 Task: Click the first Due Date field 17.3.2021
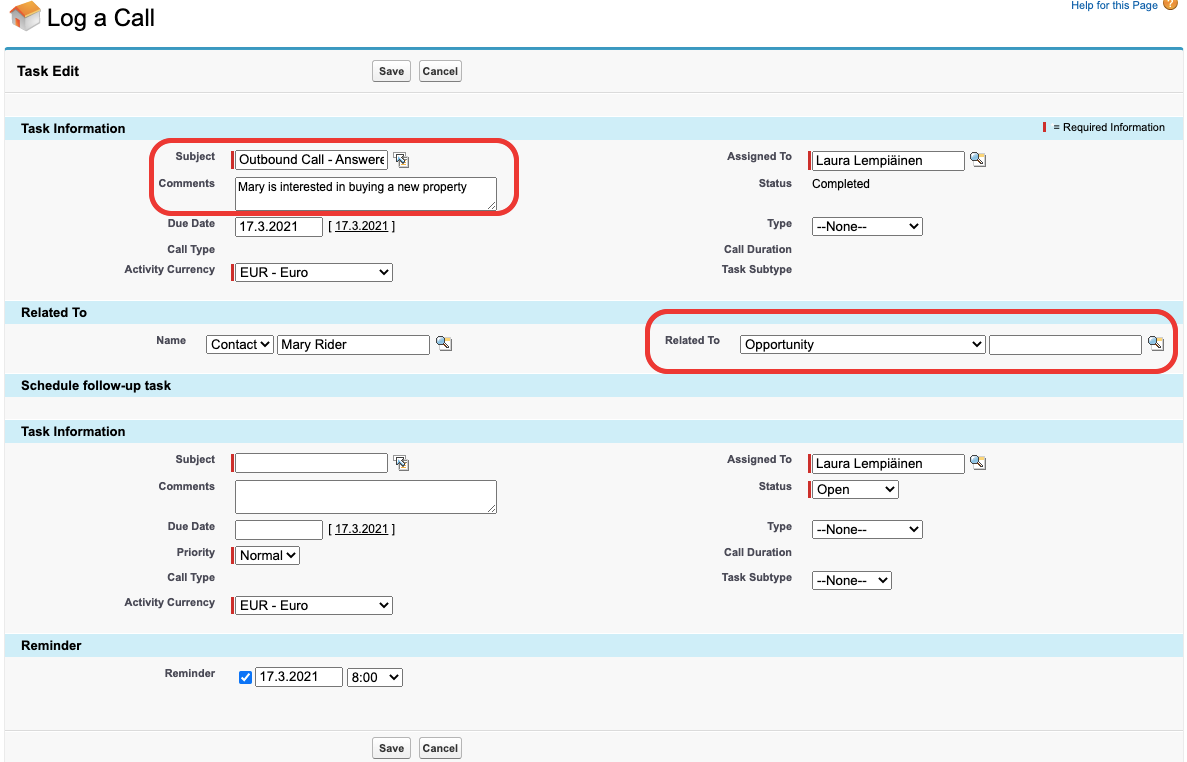[279, 226]
